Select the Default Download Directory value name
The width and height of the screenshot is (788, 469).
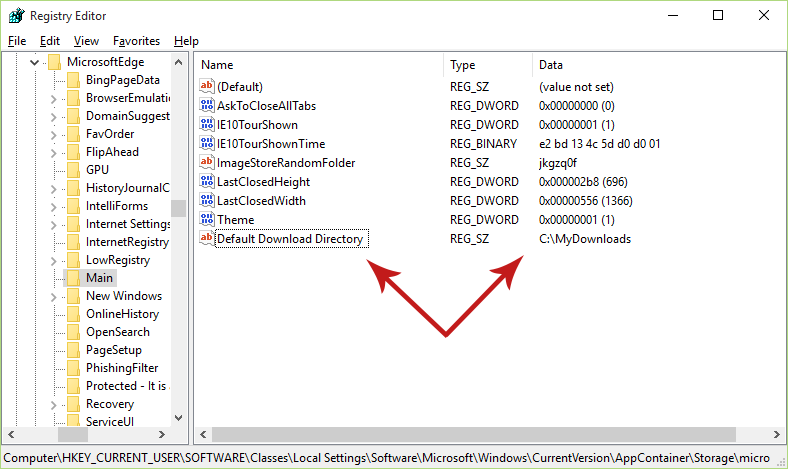tap(290, 239)
